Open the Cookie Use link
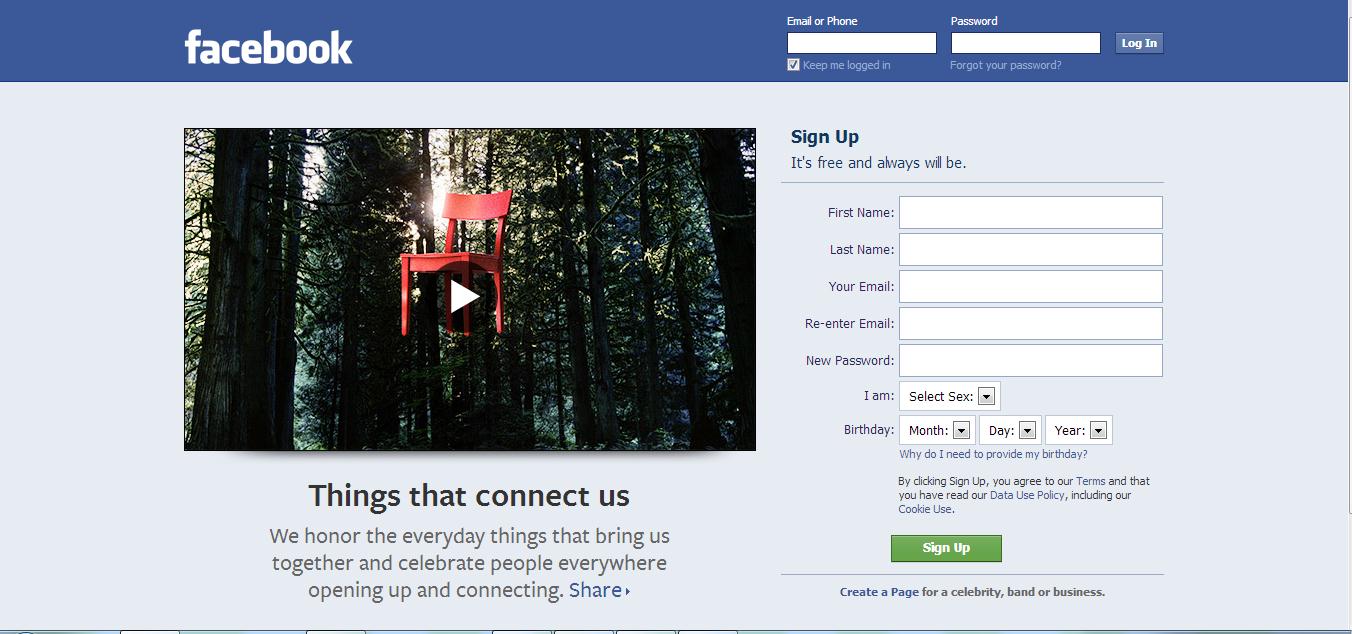Viewport: 1352px width, 634px height. (925, 509)
